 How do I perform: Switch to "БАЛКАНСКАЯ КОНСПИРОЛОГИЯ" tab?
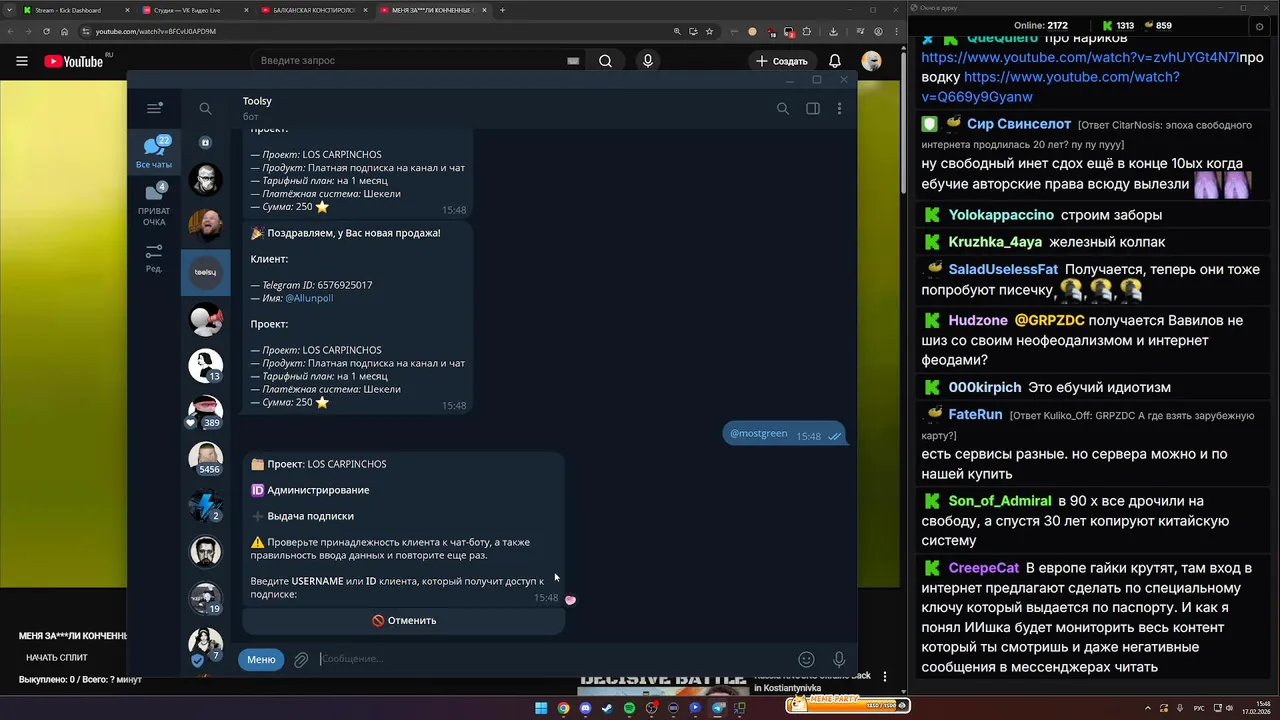(313, 10)
